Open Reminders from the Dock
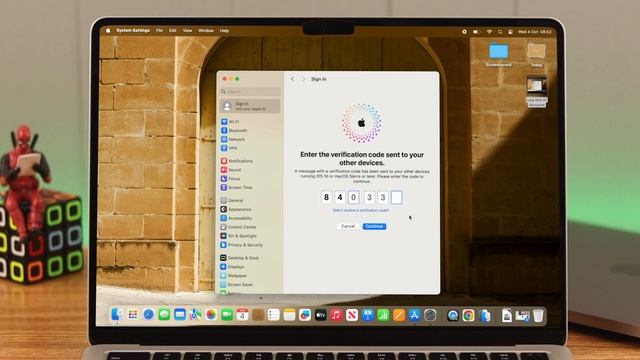 click(273, 314)
